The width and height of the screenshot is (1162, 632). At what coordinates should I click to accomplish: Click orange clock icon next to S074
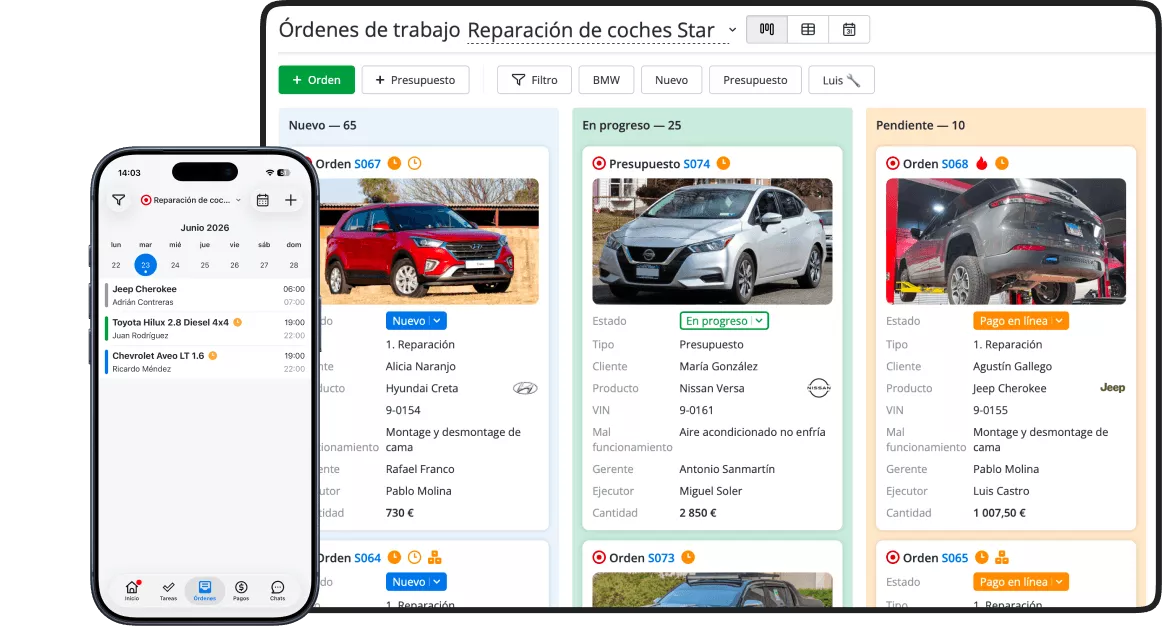723,163
